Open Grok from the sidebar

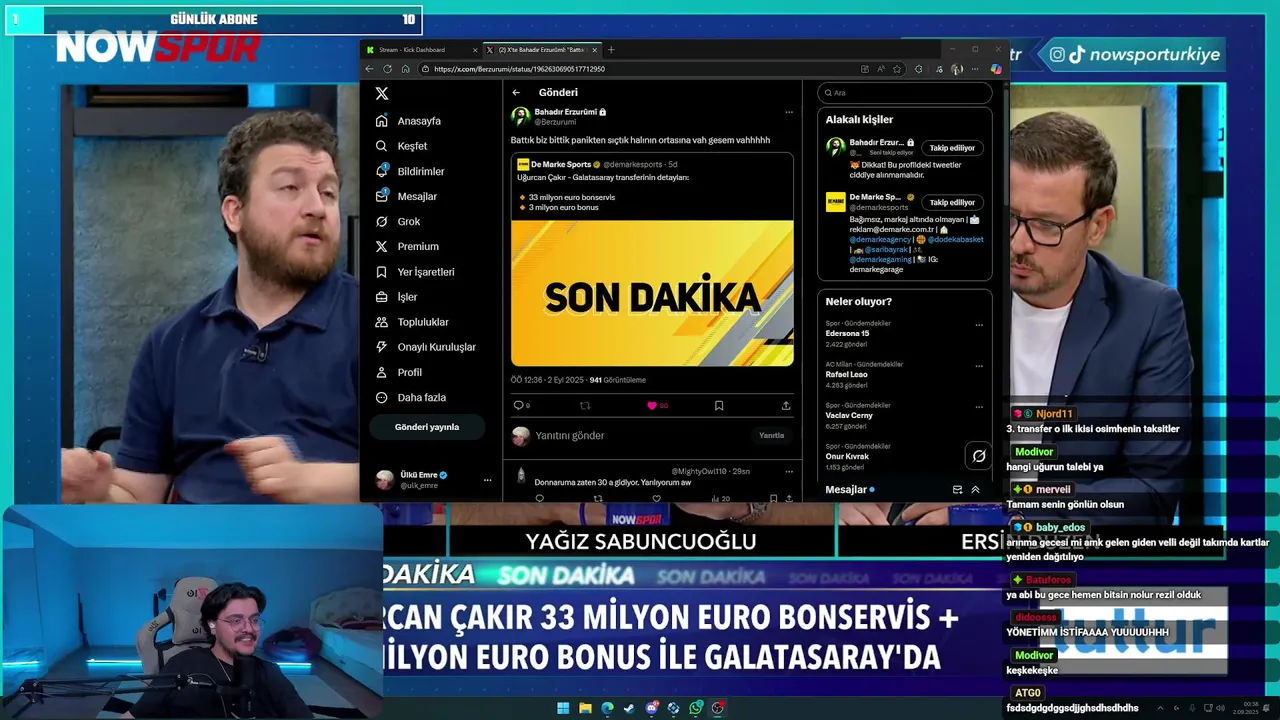(x=398, y=221)
